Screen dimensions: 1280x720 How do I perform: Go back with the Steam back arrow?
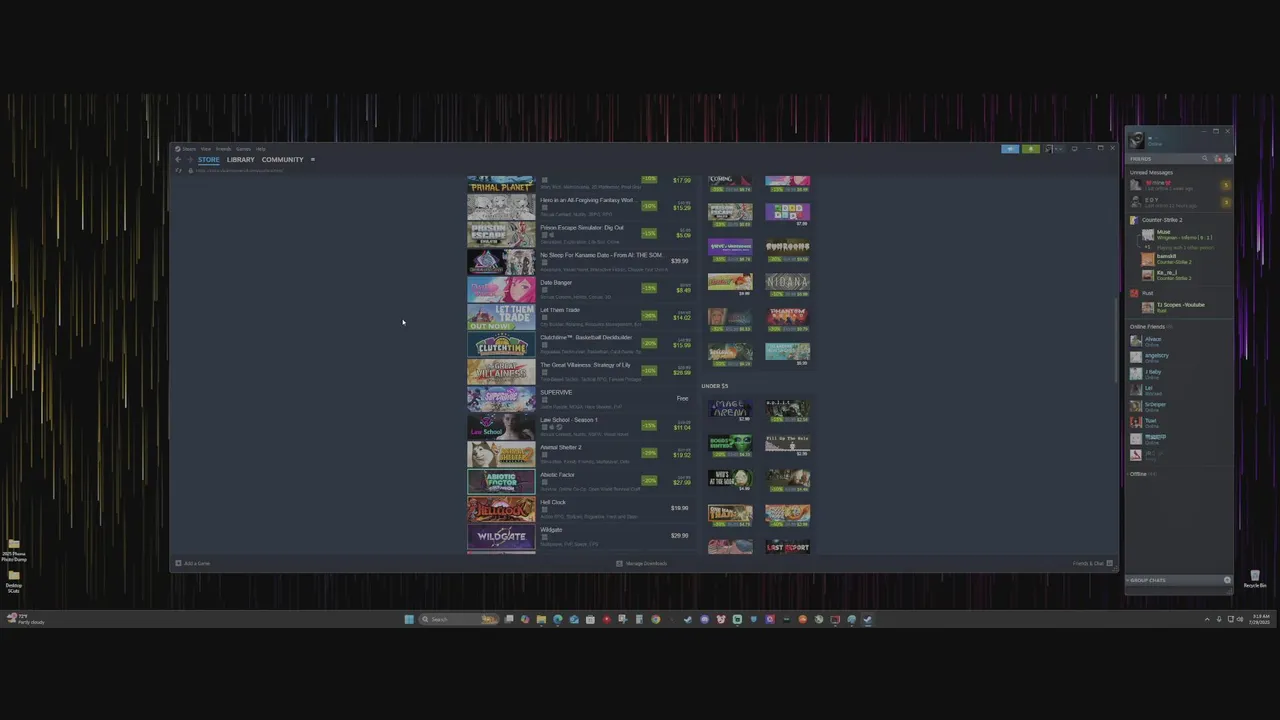click(x=178, y=160)
